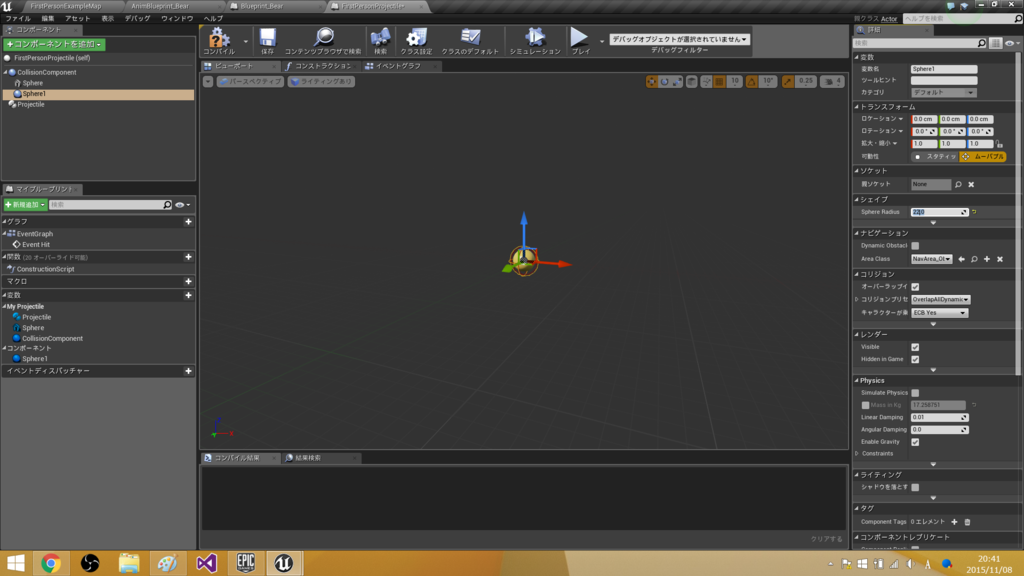Open the grid snap size dropdown showing 10
Viewport: 1024px width, 576px height.
coord(735,82)
